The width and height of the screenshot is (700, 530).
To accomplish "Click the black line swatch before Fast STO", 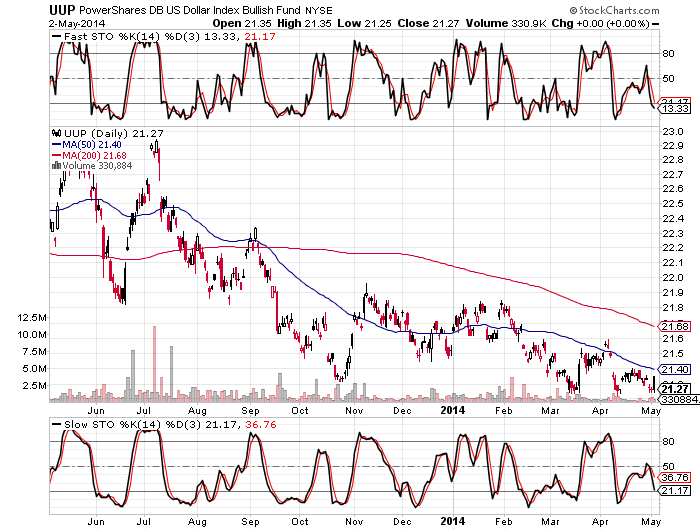I will pyautogui.click(x=57, y=37).
